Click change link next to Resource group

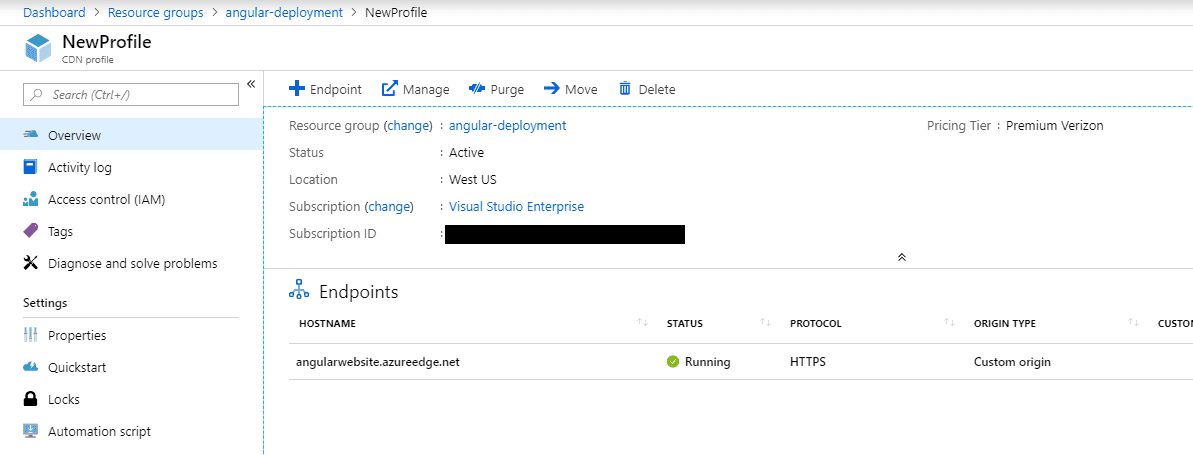pyautogui.click(x=410, y=126)
